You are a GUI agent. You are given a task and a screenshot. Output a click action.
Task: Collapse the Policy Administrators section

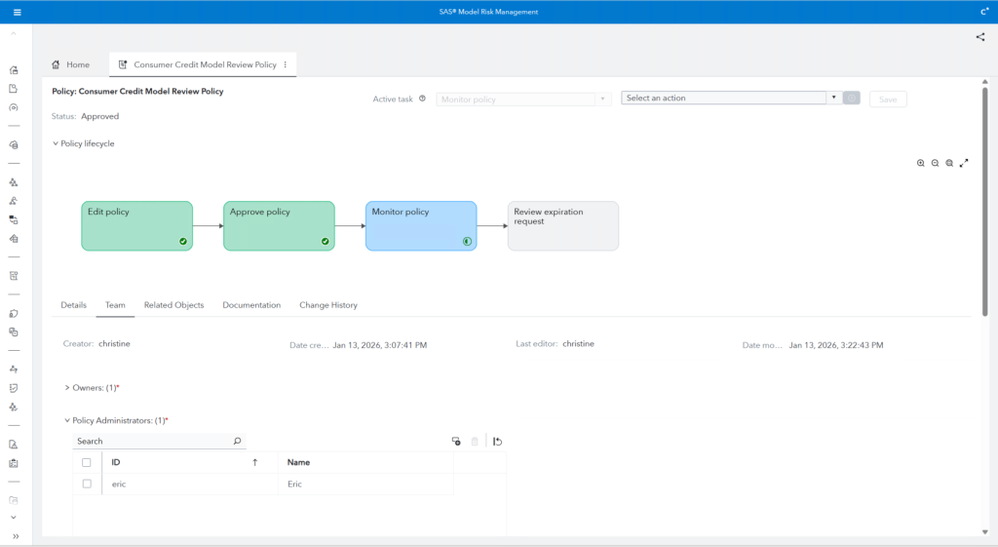(67, 420)
